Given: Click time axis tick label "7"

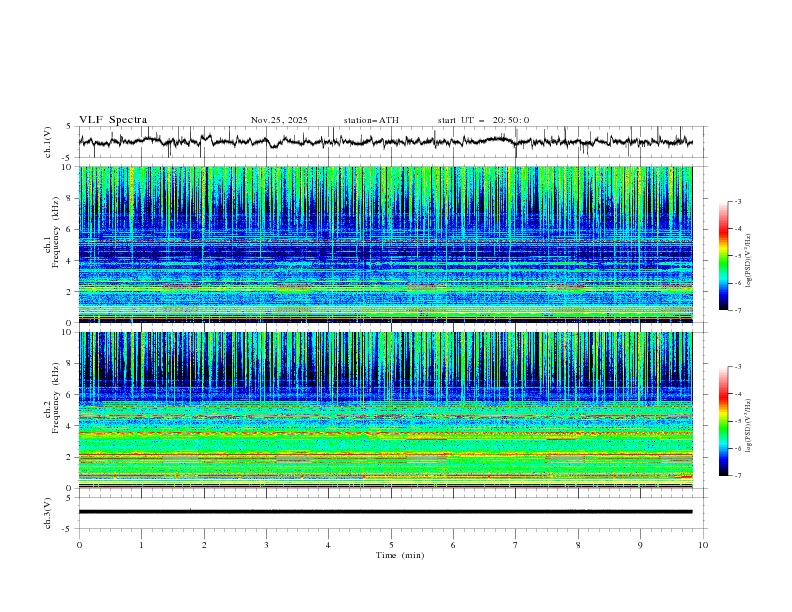Looking at the screenshot, I should 516,545.
